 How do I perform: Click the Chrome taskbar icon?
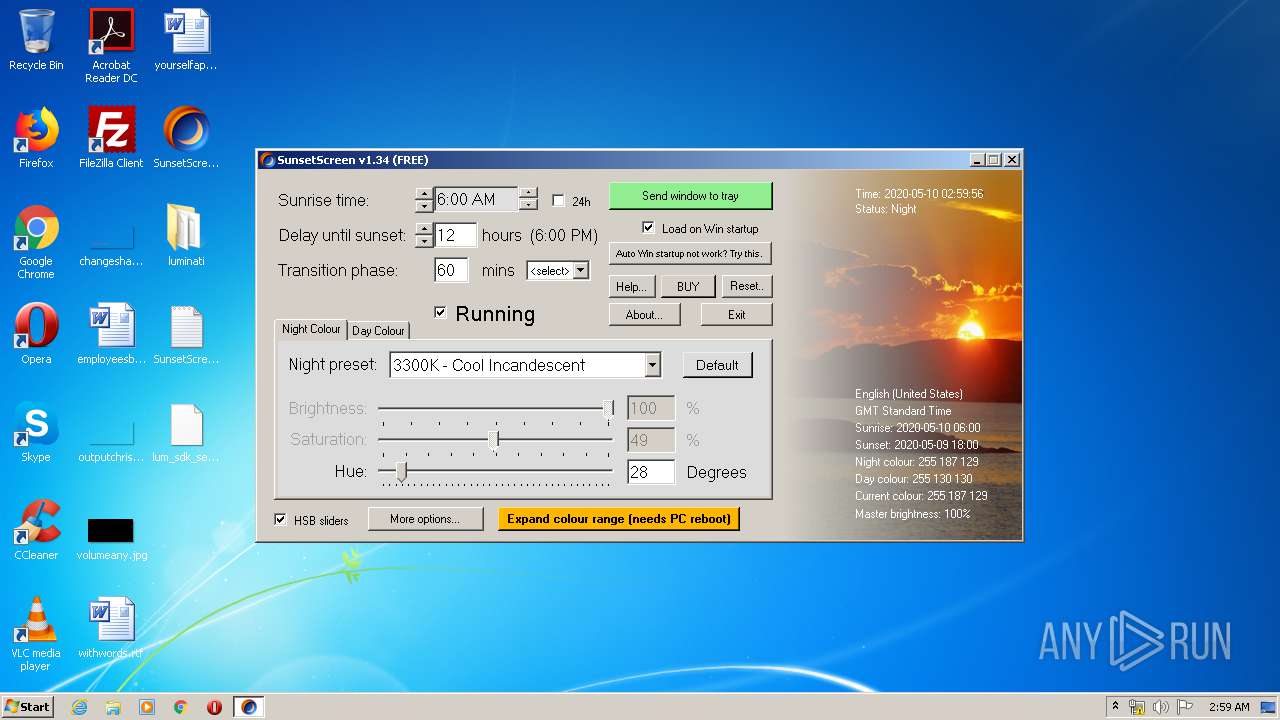(x=181, y=707)
